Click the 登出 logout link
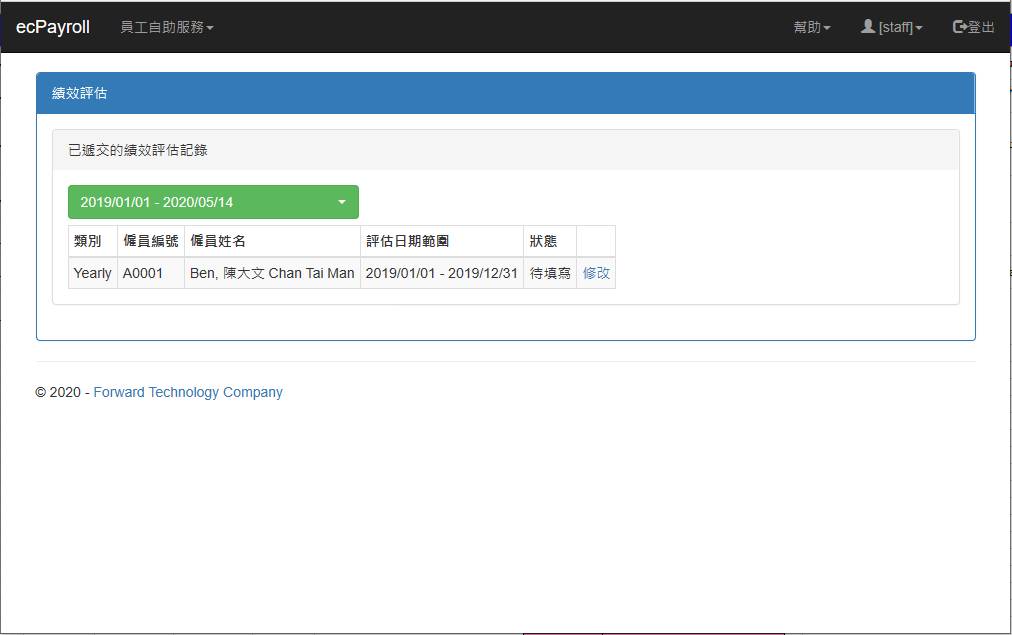Viewport: 1012px width, 635px height. click(x=973, y=27)
